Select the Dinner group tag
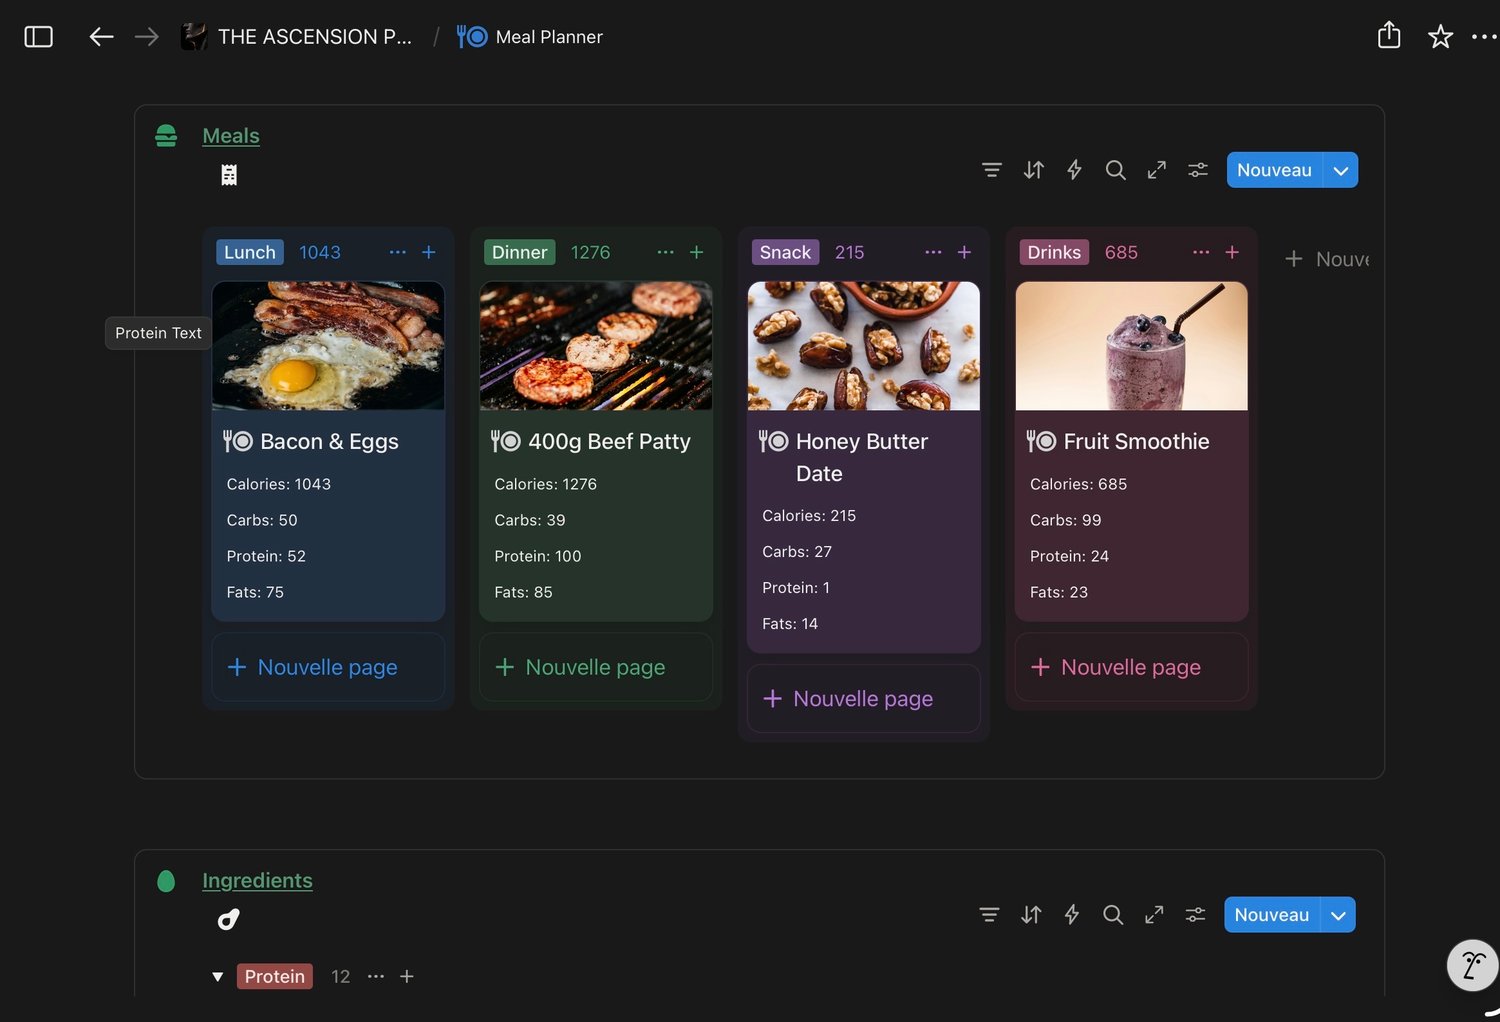Image resolution: width=1500 pixels, height=1022 pixels. coord(520,252)
